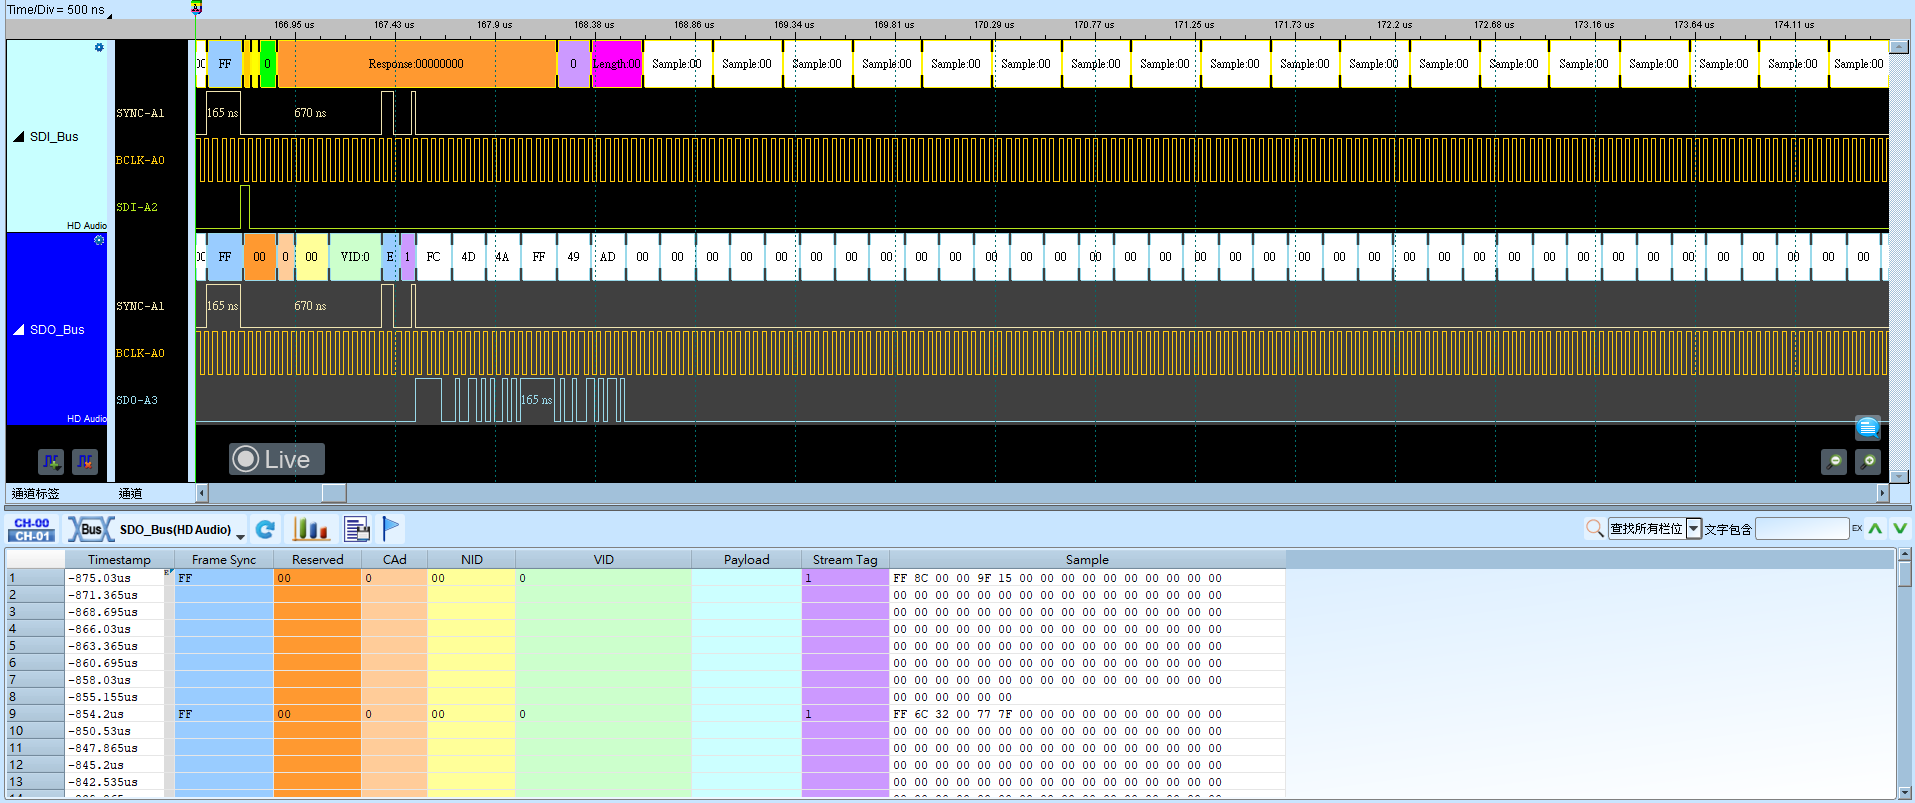The height and width of the screenshot is (803, 1915).
Task: Collapse the SDO_Bus channel group
Action: pyautogui.click(x=19, y=330)
